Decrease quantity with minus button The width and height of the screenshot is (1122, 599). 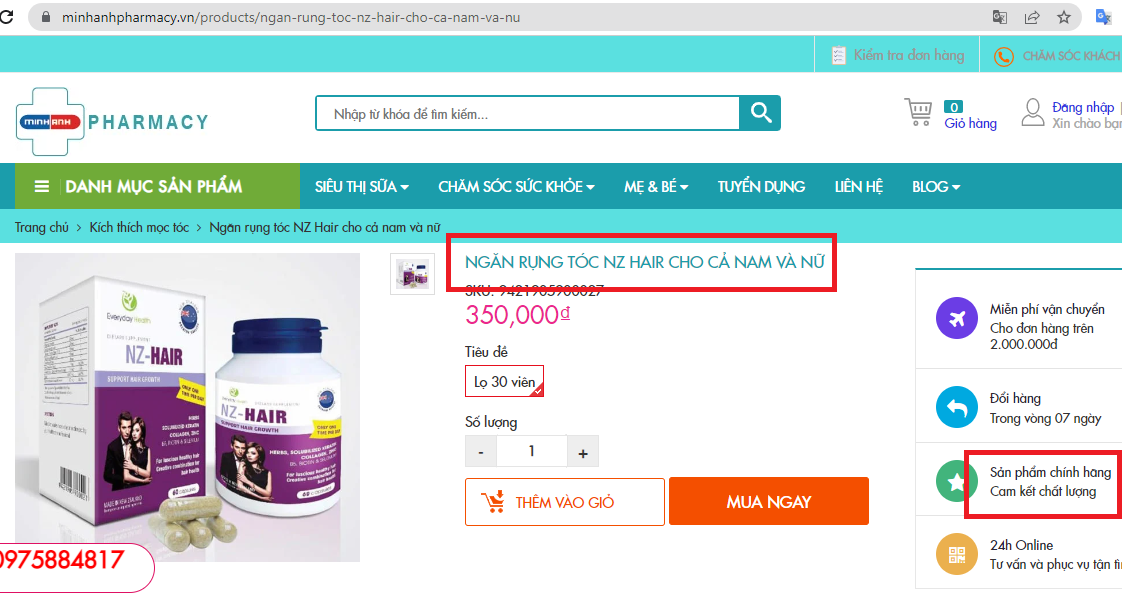coord(481,452)
